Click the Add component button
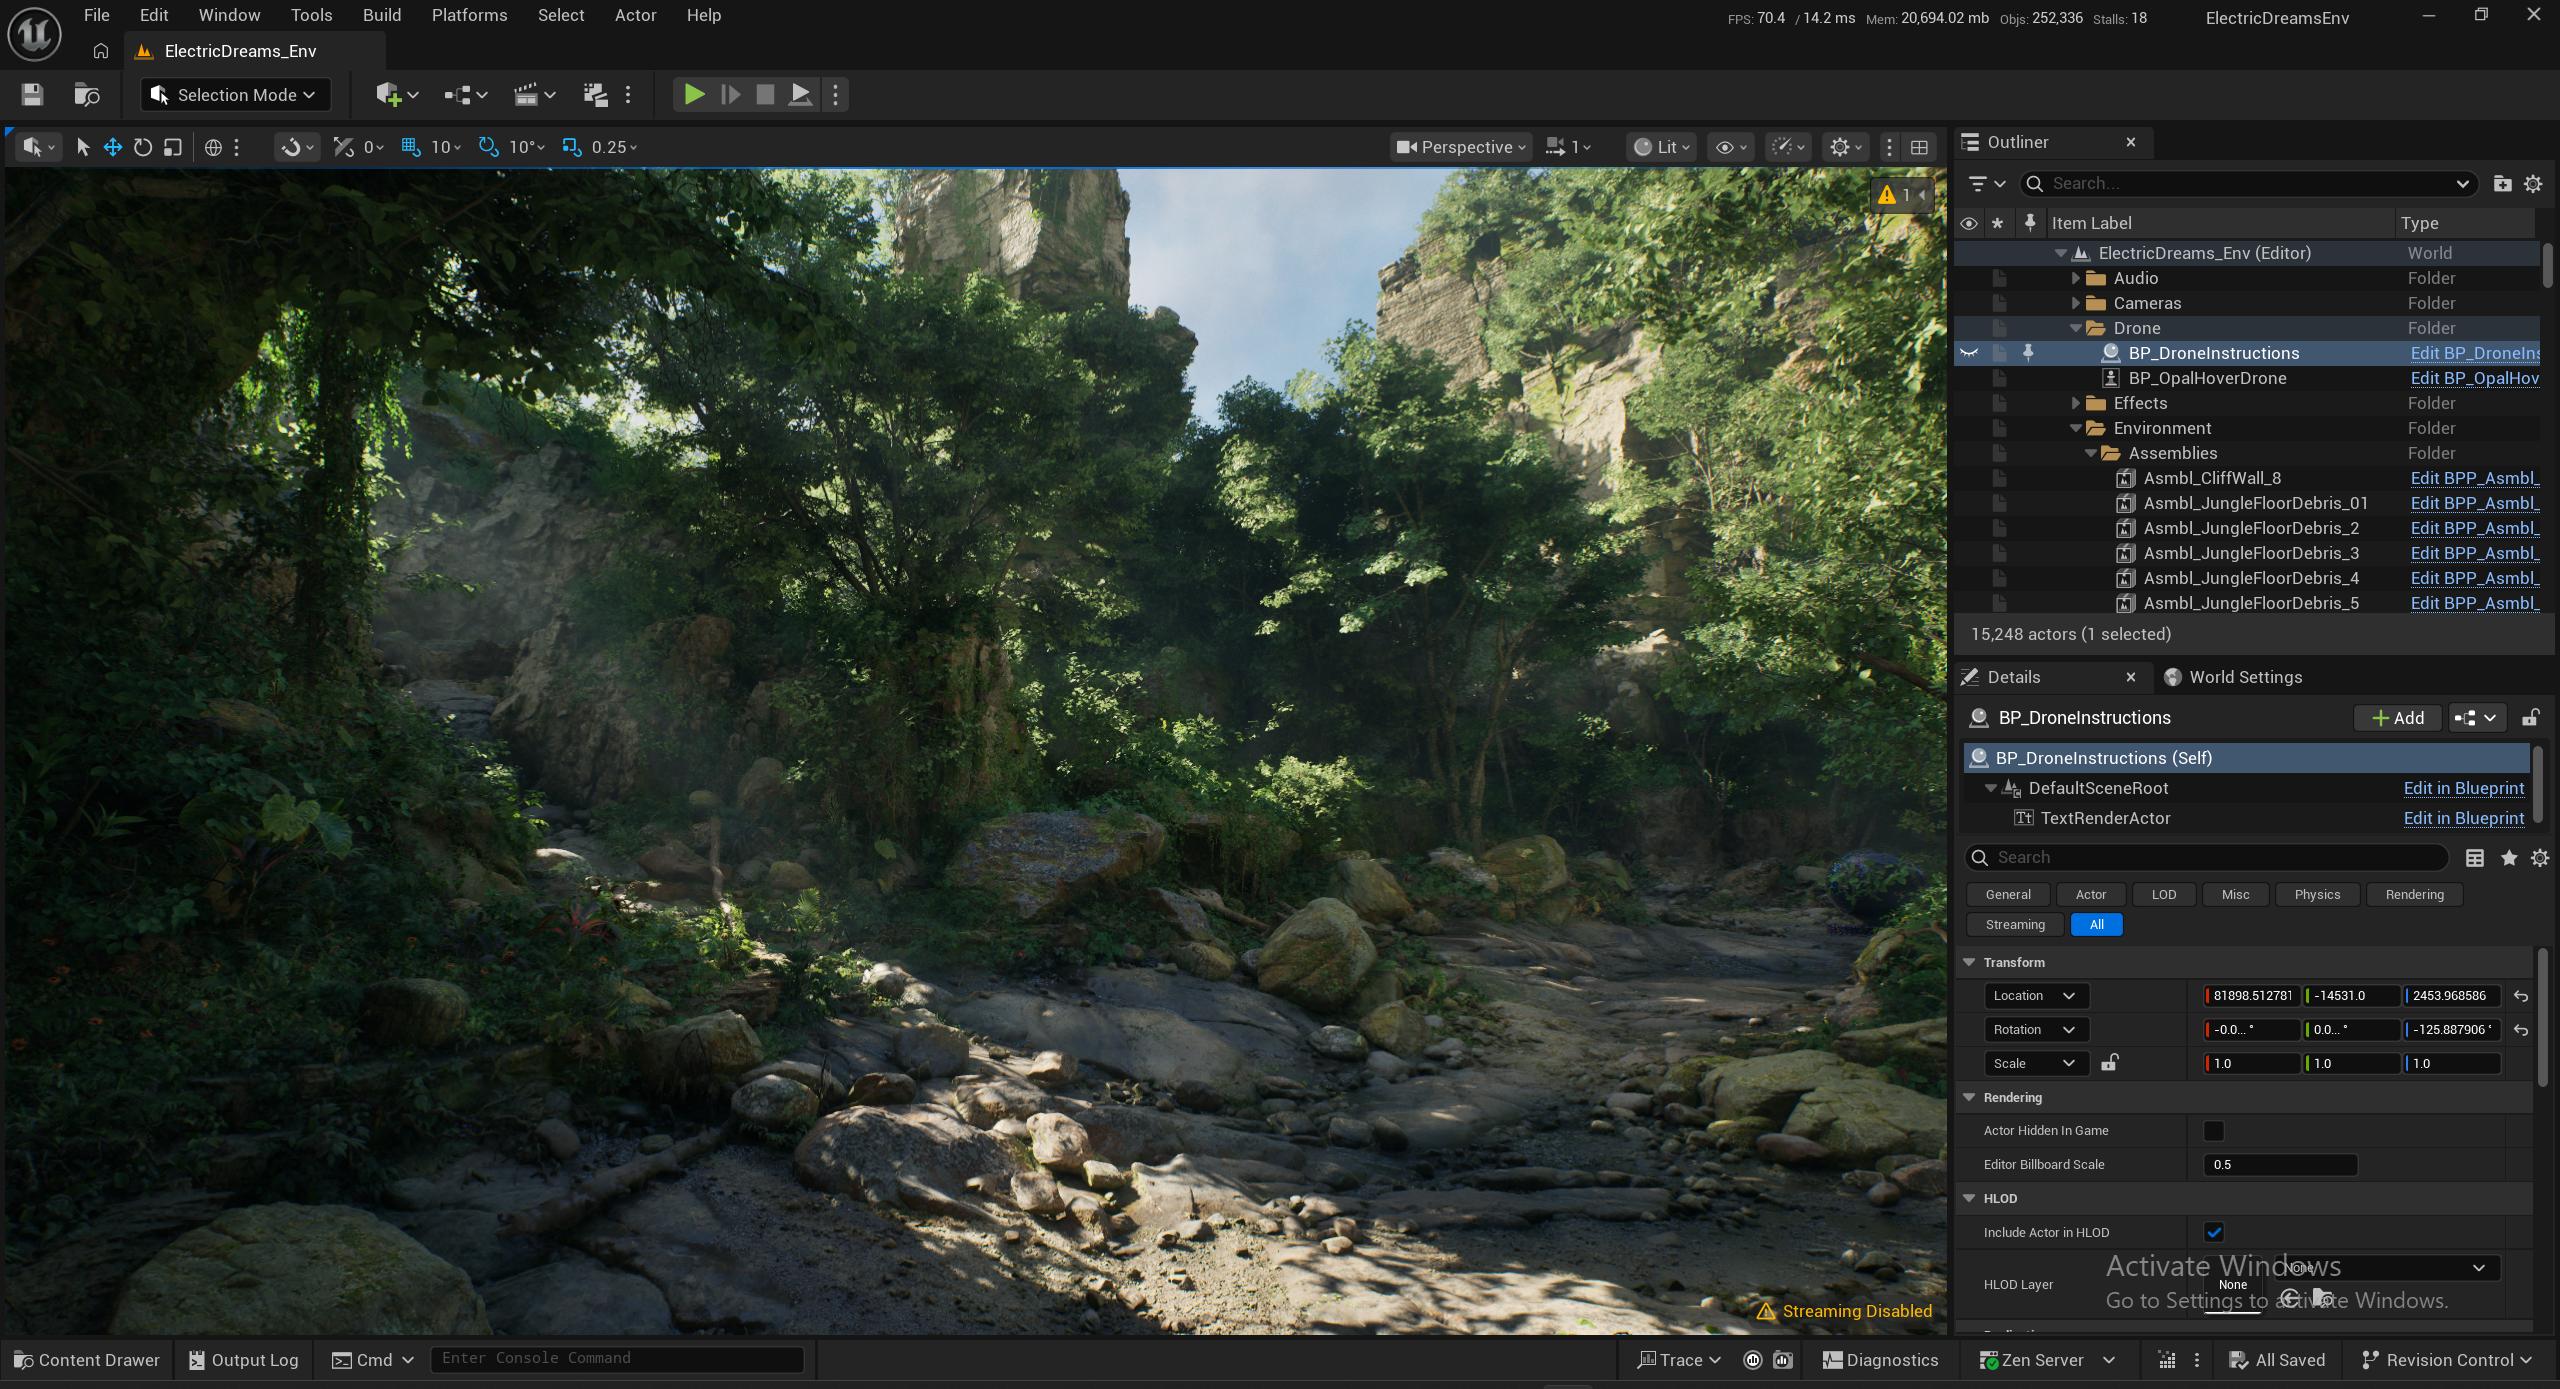This screenshot has width=2560, height=1389. tap(2397, 718)
